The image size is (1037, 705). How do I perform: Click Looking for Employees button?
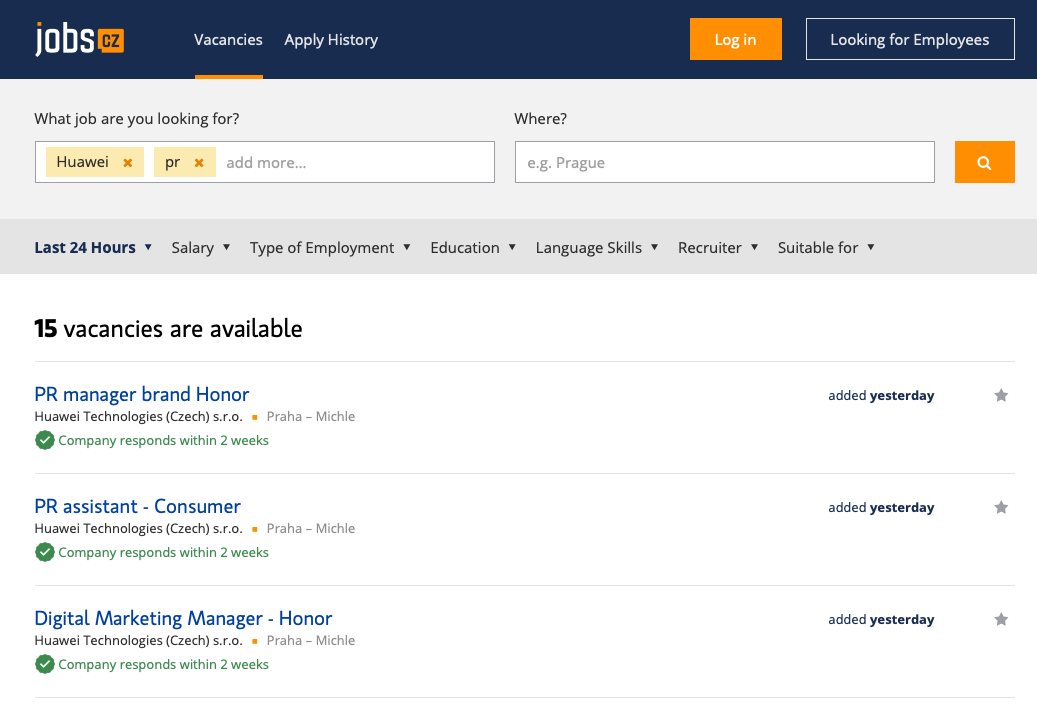[910, 39]
